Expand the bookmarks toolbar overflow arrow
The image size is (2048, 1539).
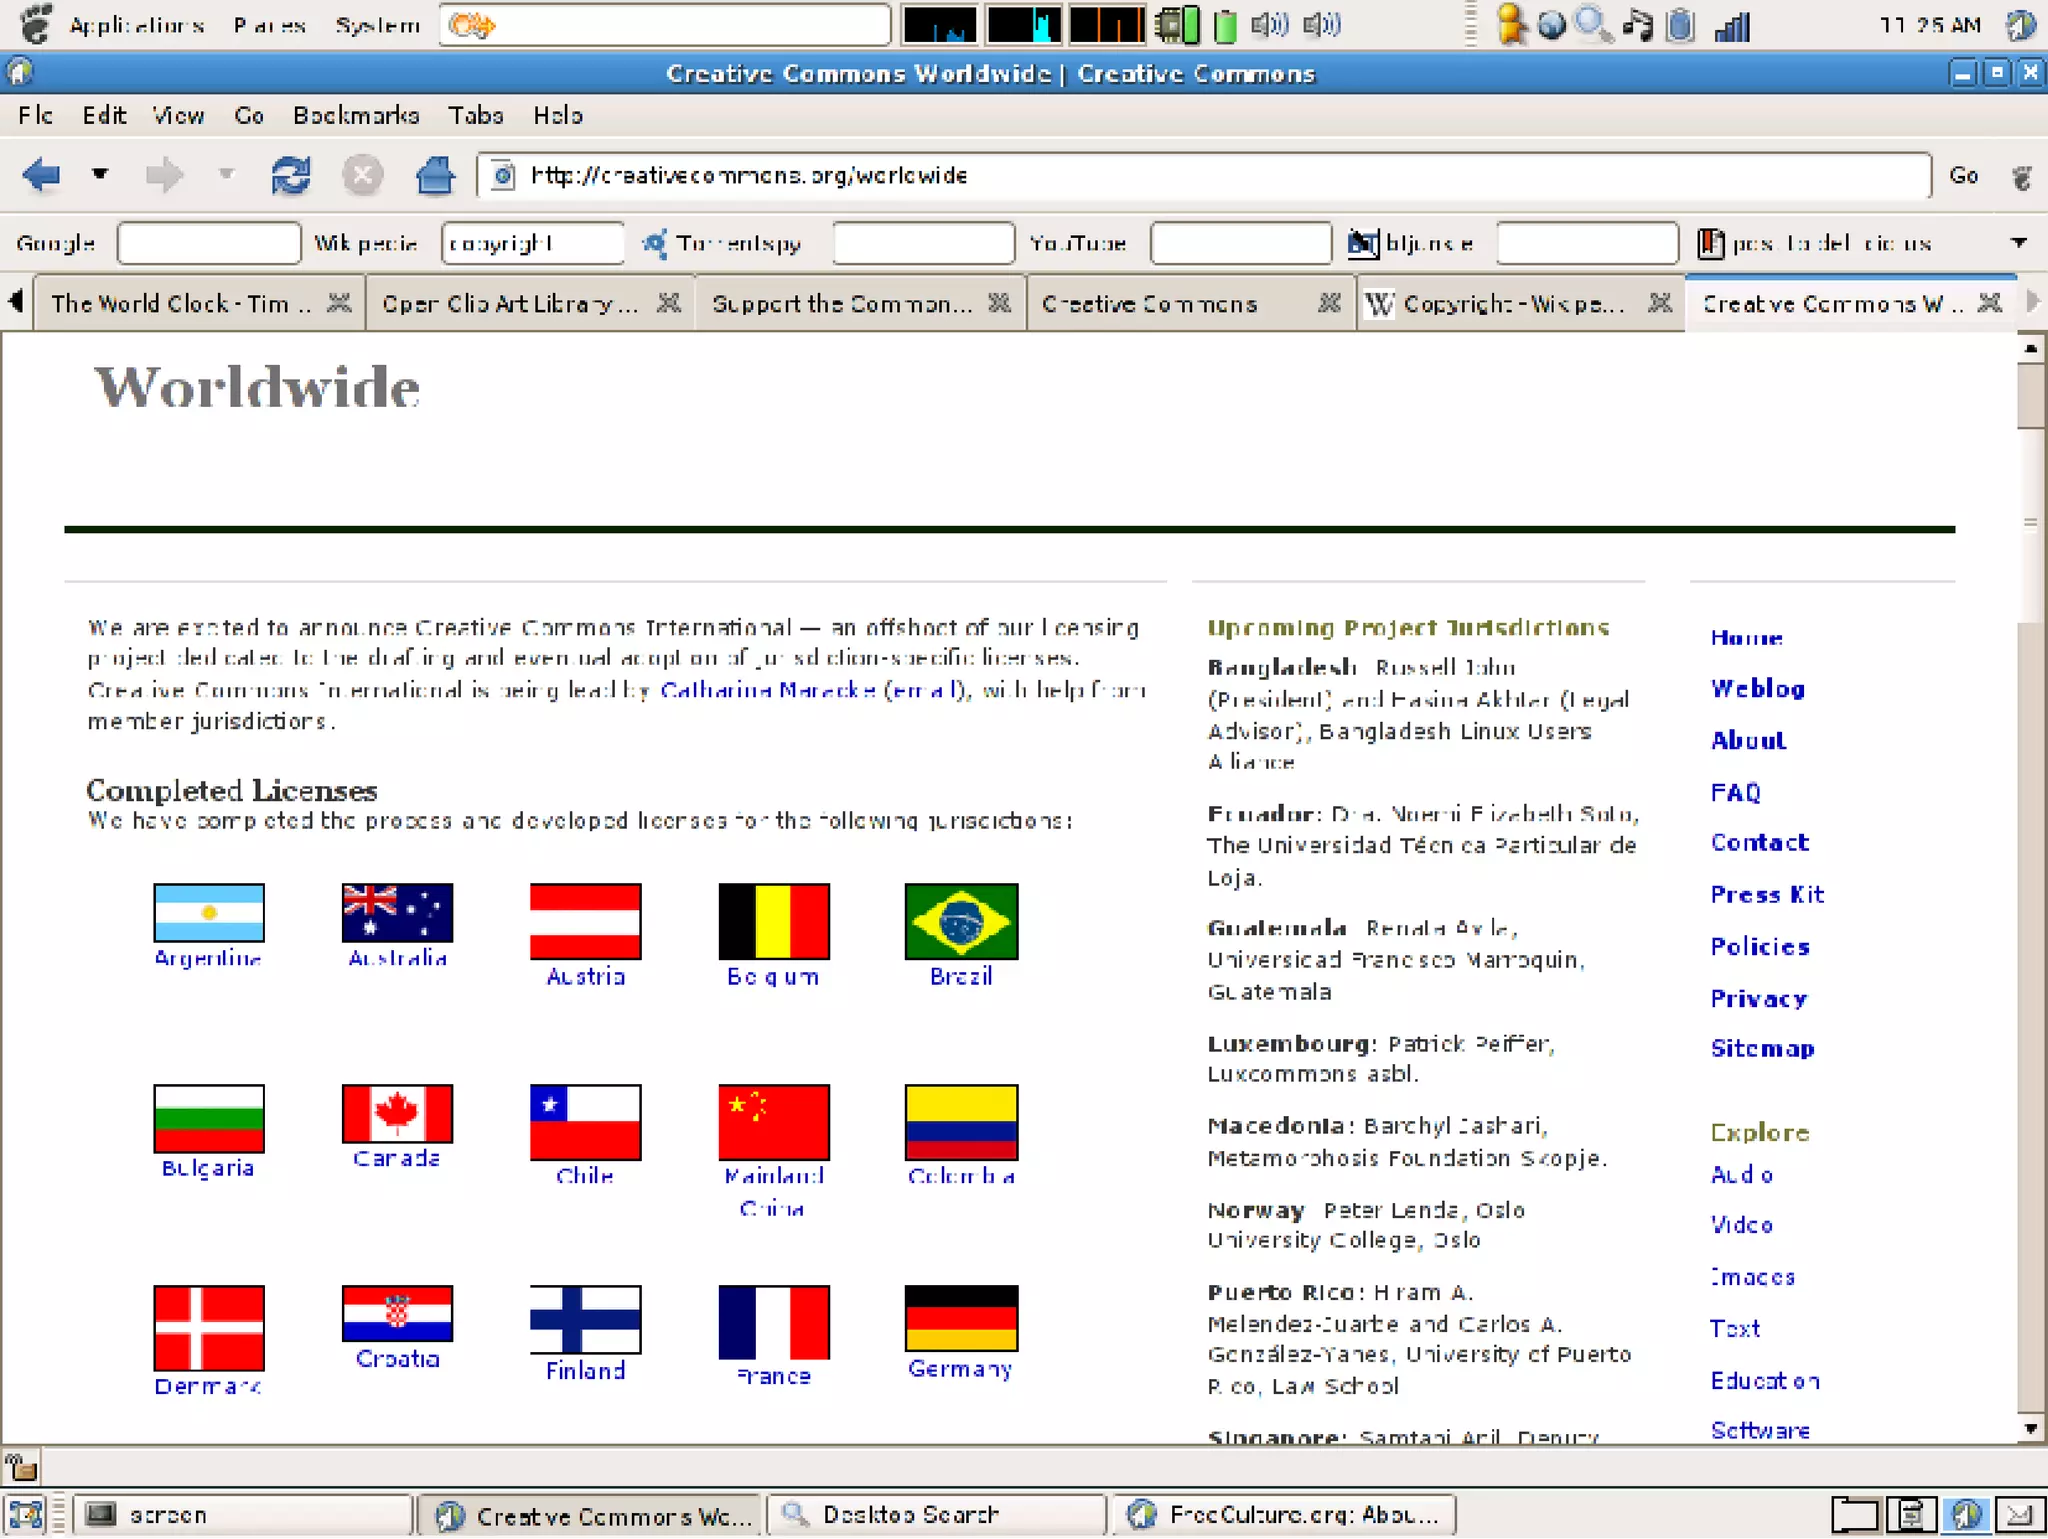tap(2019, 243)
